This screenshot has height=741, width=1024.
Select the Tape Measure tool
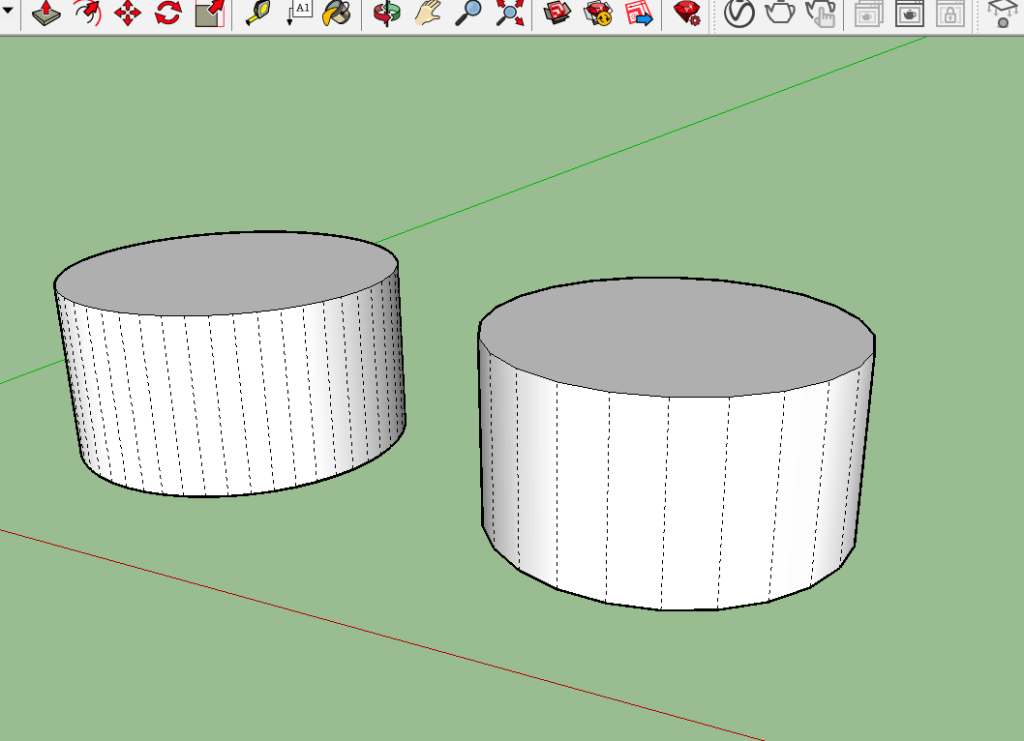click(259, 13)
